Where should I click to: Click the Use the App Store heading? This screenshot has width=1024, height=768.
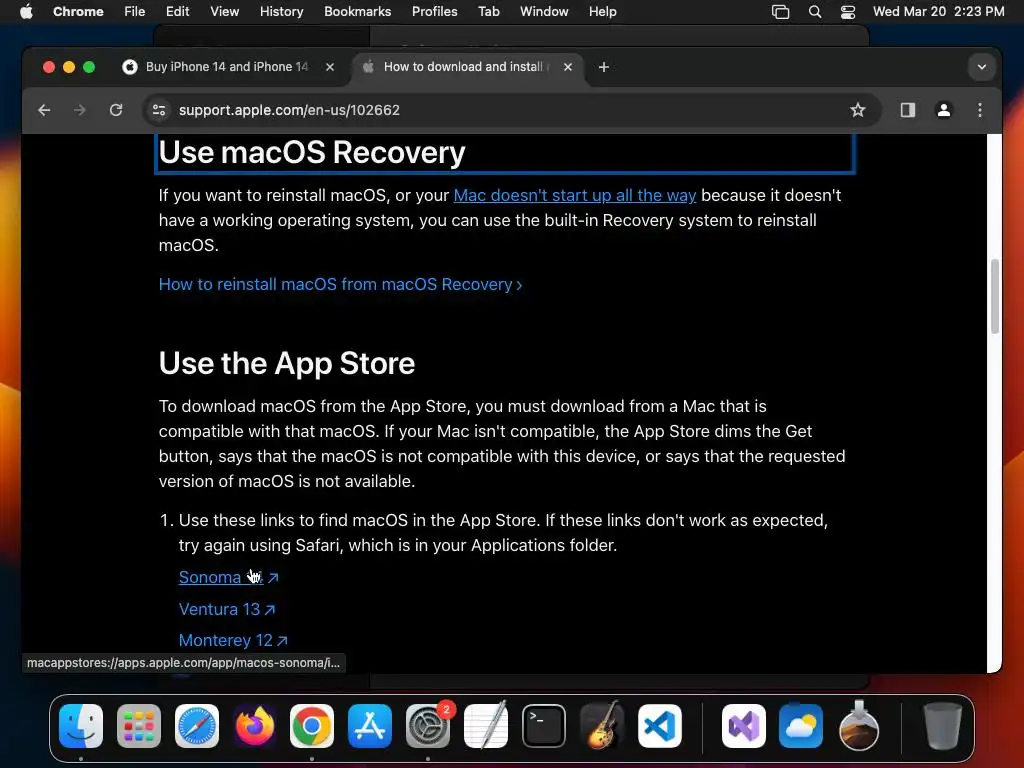click(287, 363)
